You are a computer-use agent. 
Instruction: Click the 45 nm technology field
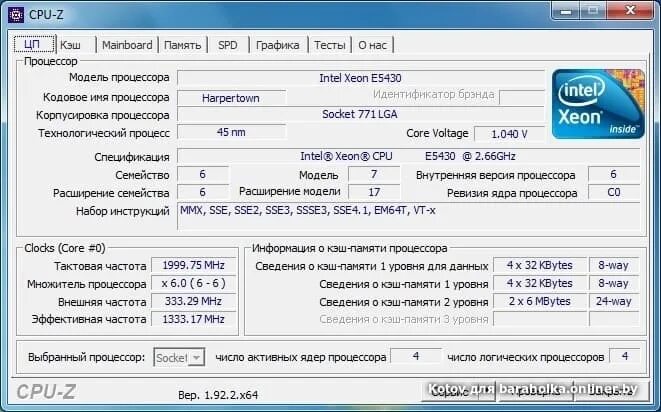(x=231, y=132)
